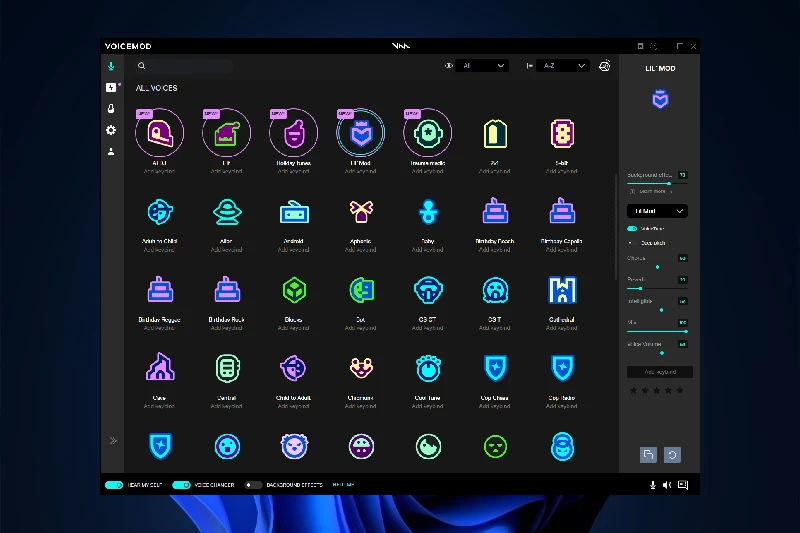Click the Help Me link in bottom bar
The height and width of the screenshot is (533, 800).
[x=343, y=485]
